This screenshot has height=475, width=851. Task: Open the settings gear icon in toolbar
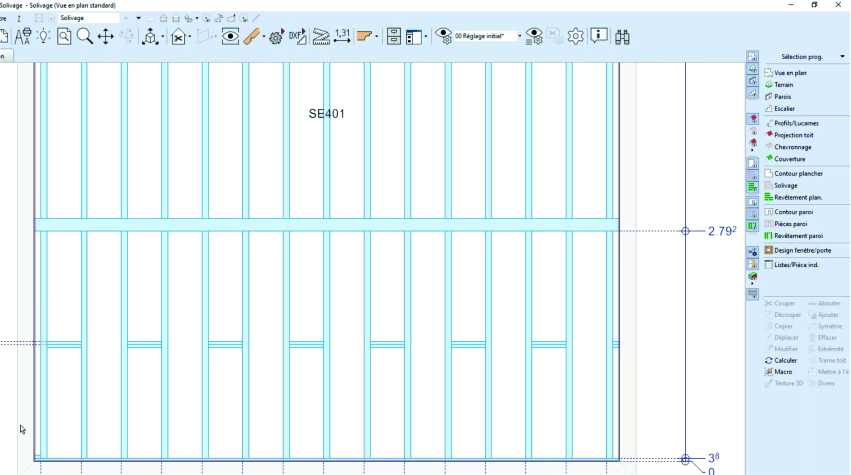(x=575, y=36)
